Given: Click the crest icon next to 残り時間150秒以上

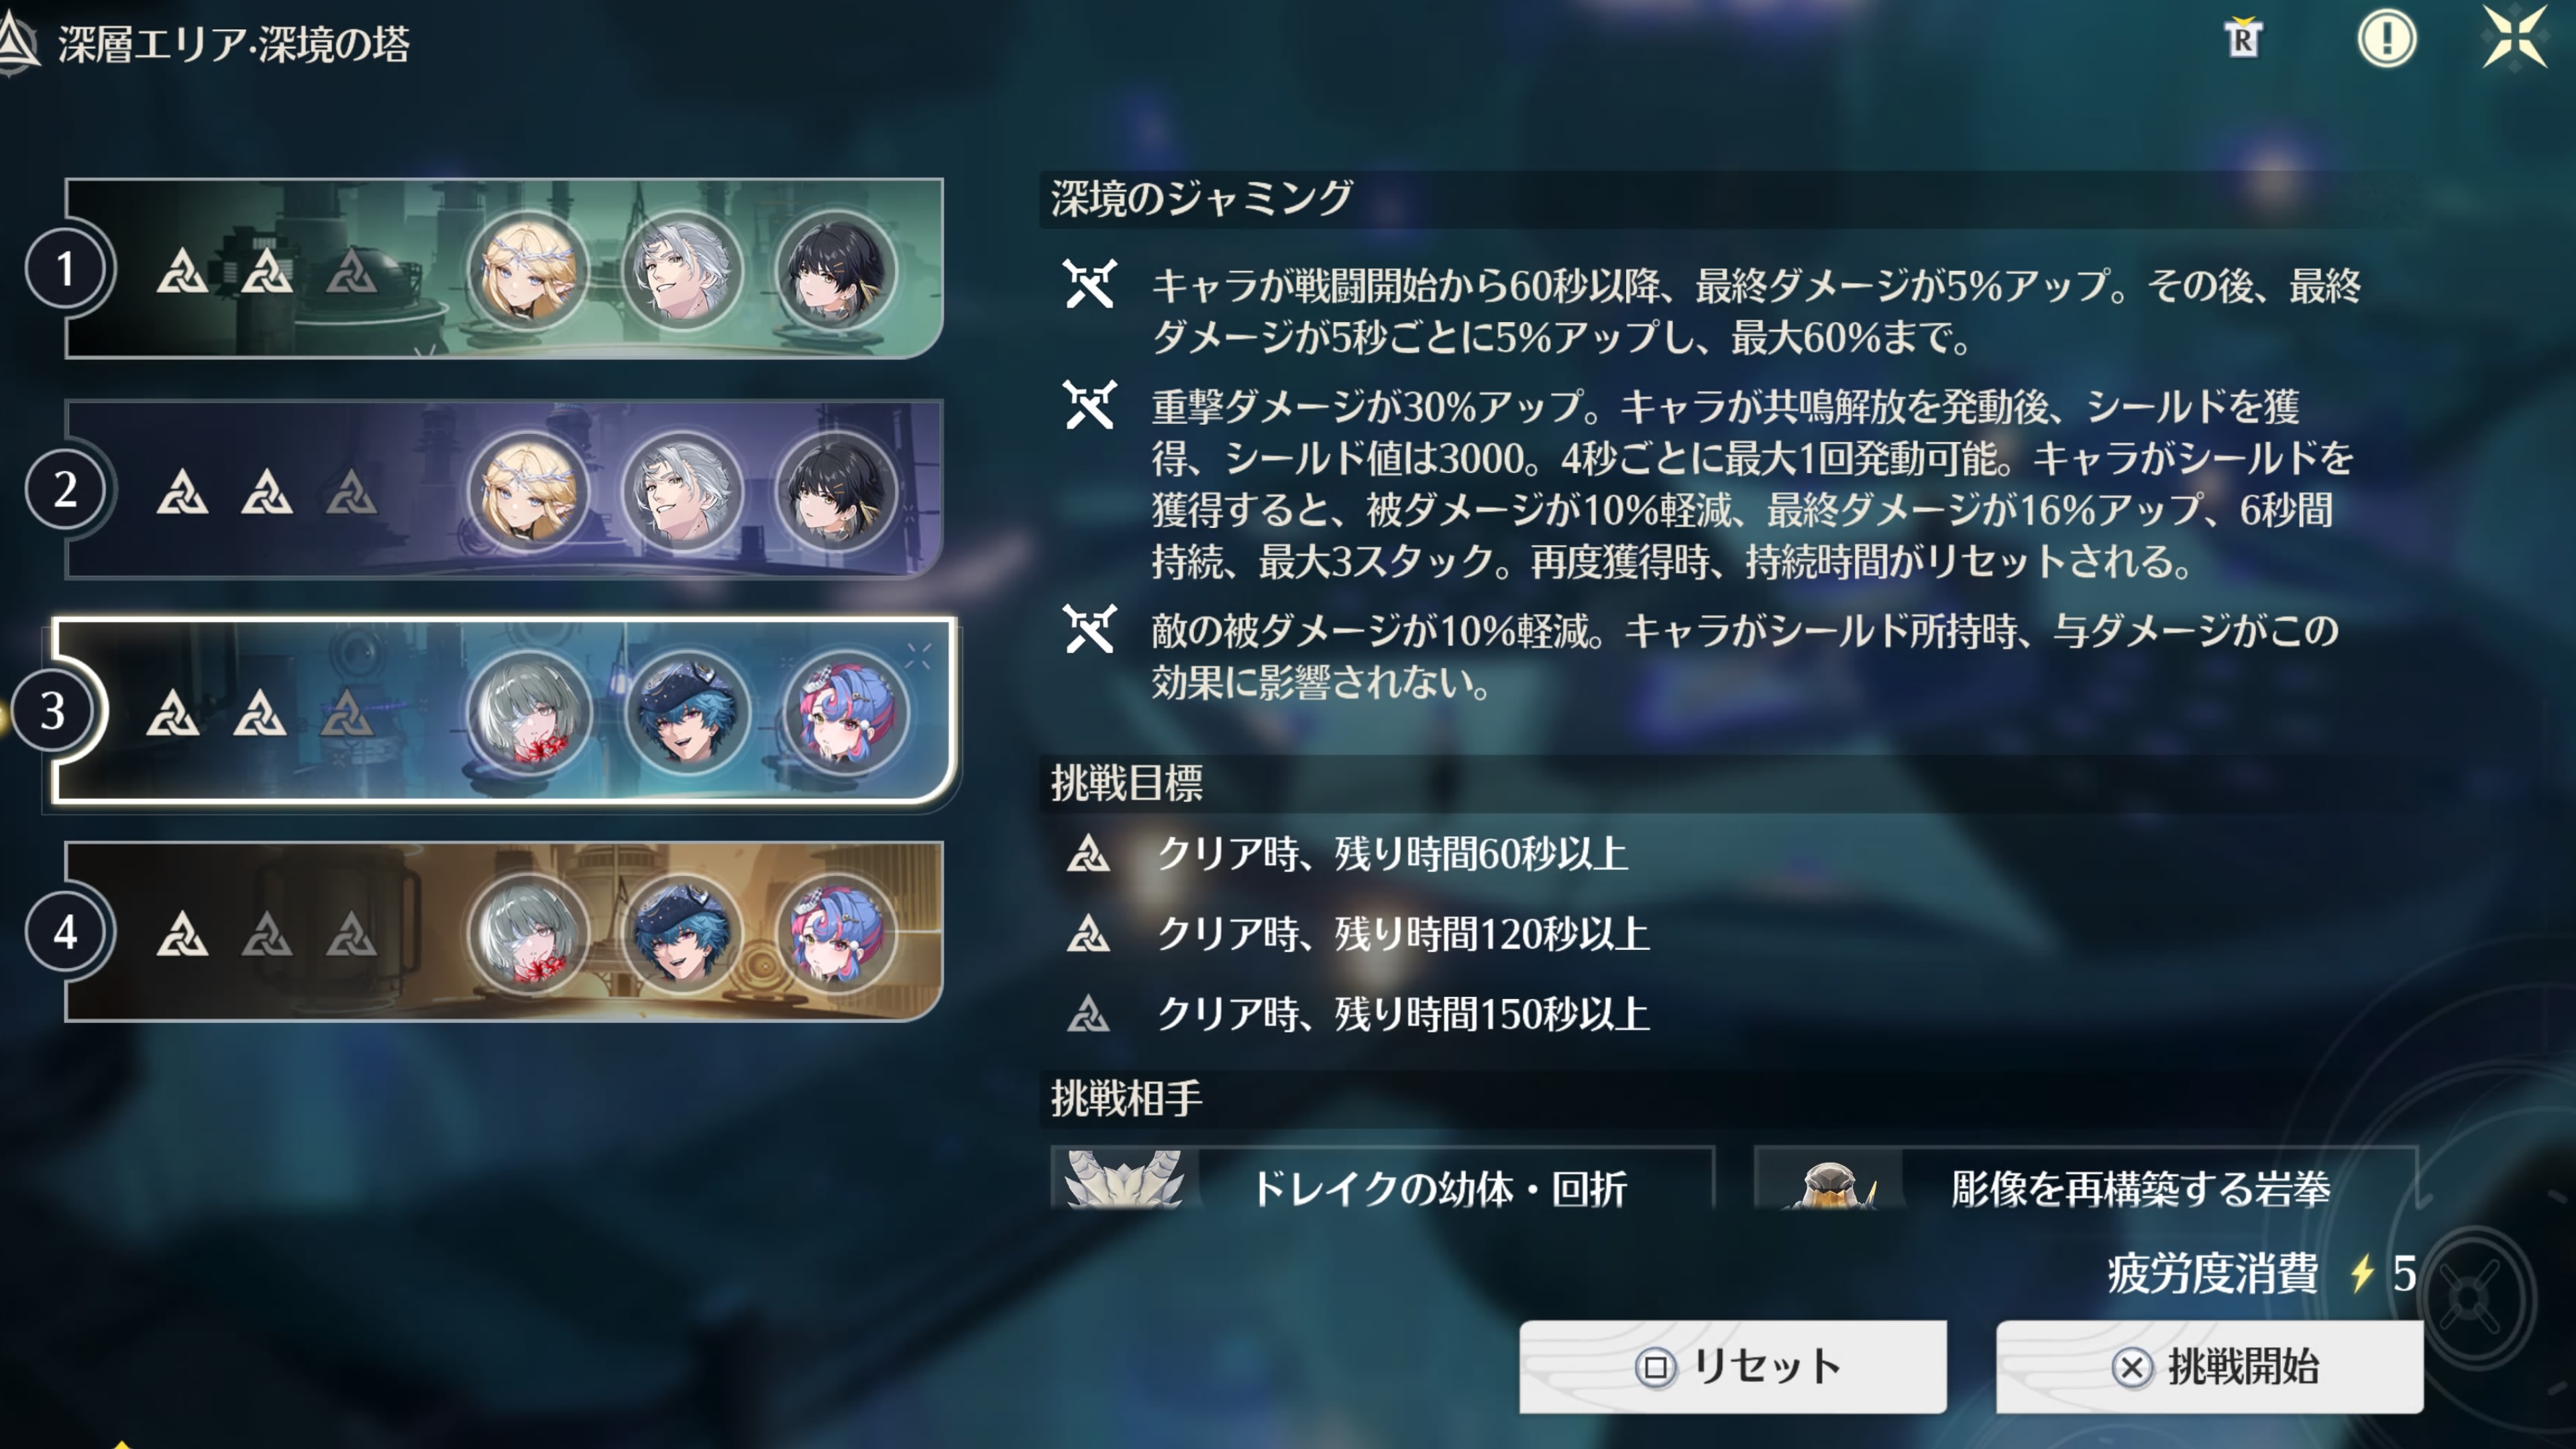Looking at the screenshot, I should (x=1088, y=1013).
